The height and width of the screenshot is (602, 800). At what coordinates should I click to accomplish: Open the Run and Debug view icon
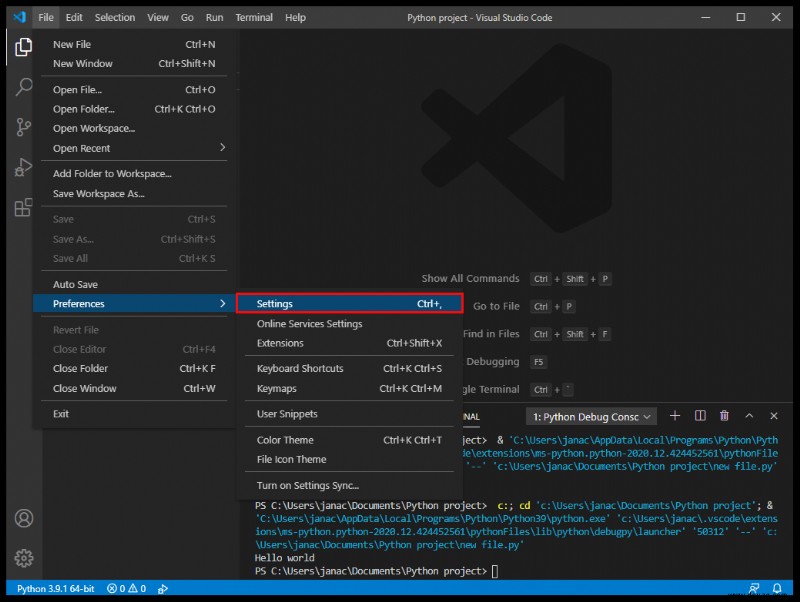[x=23, y=167]
